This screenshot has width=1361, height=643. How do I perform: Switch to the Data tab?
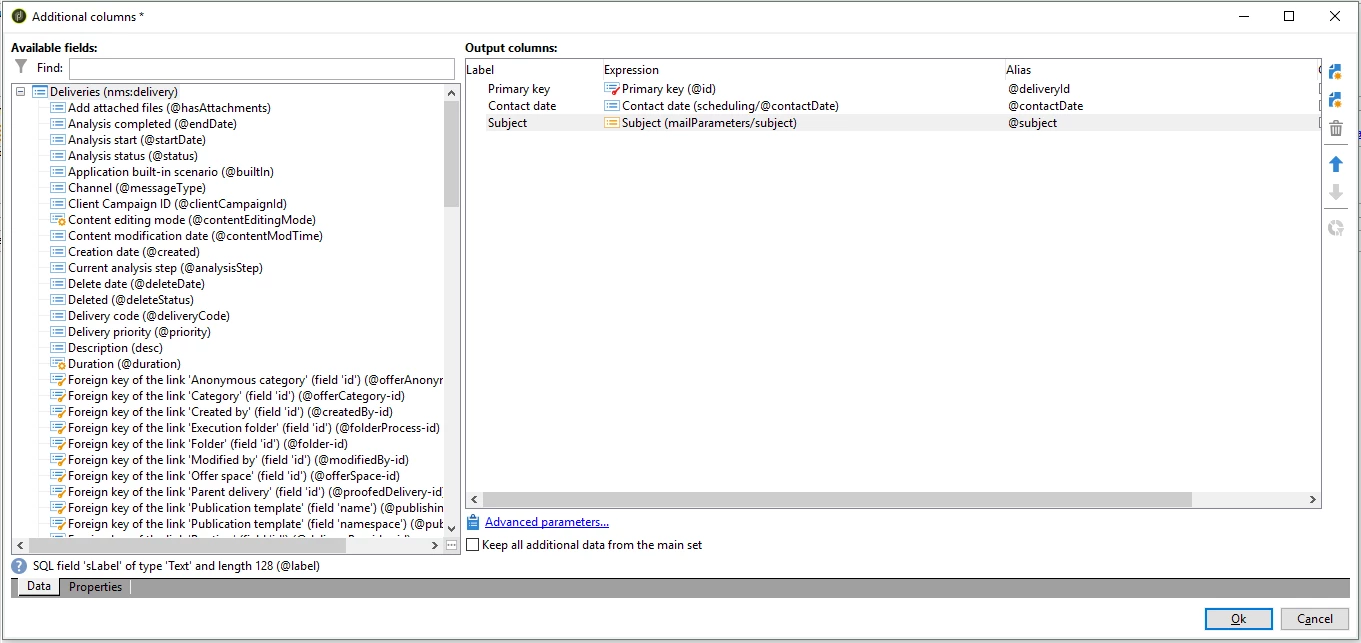(38, 587)
